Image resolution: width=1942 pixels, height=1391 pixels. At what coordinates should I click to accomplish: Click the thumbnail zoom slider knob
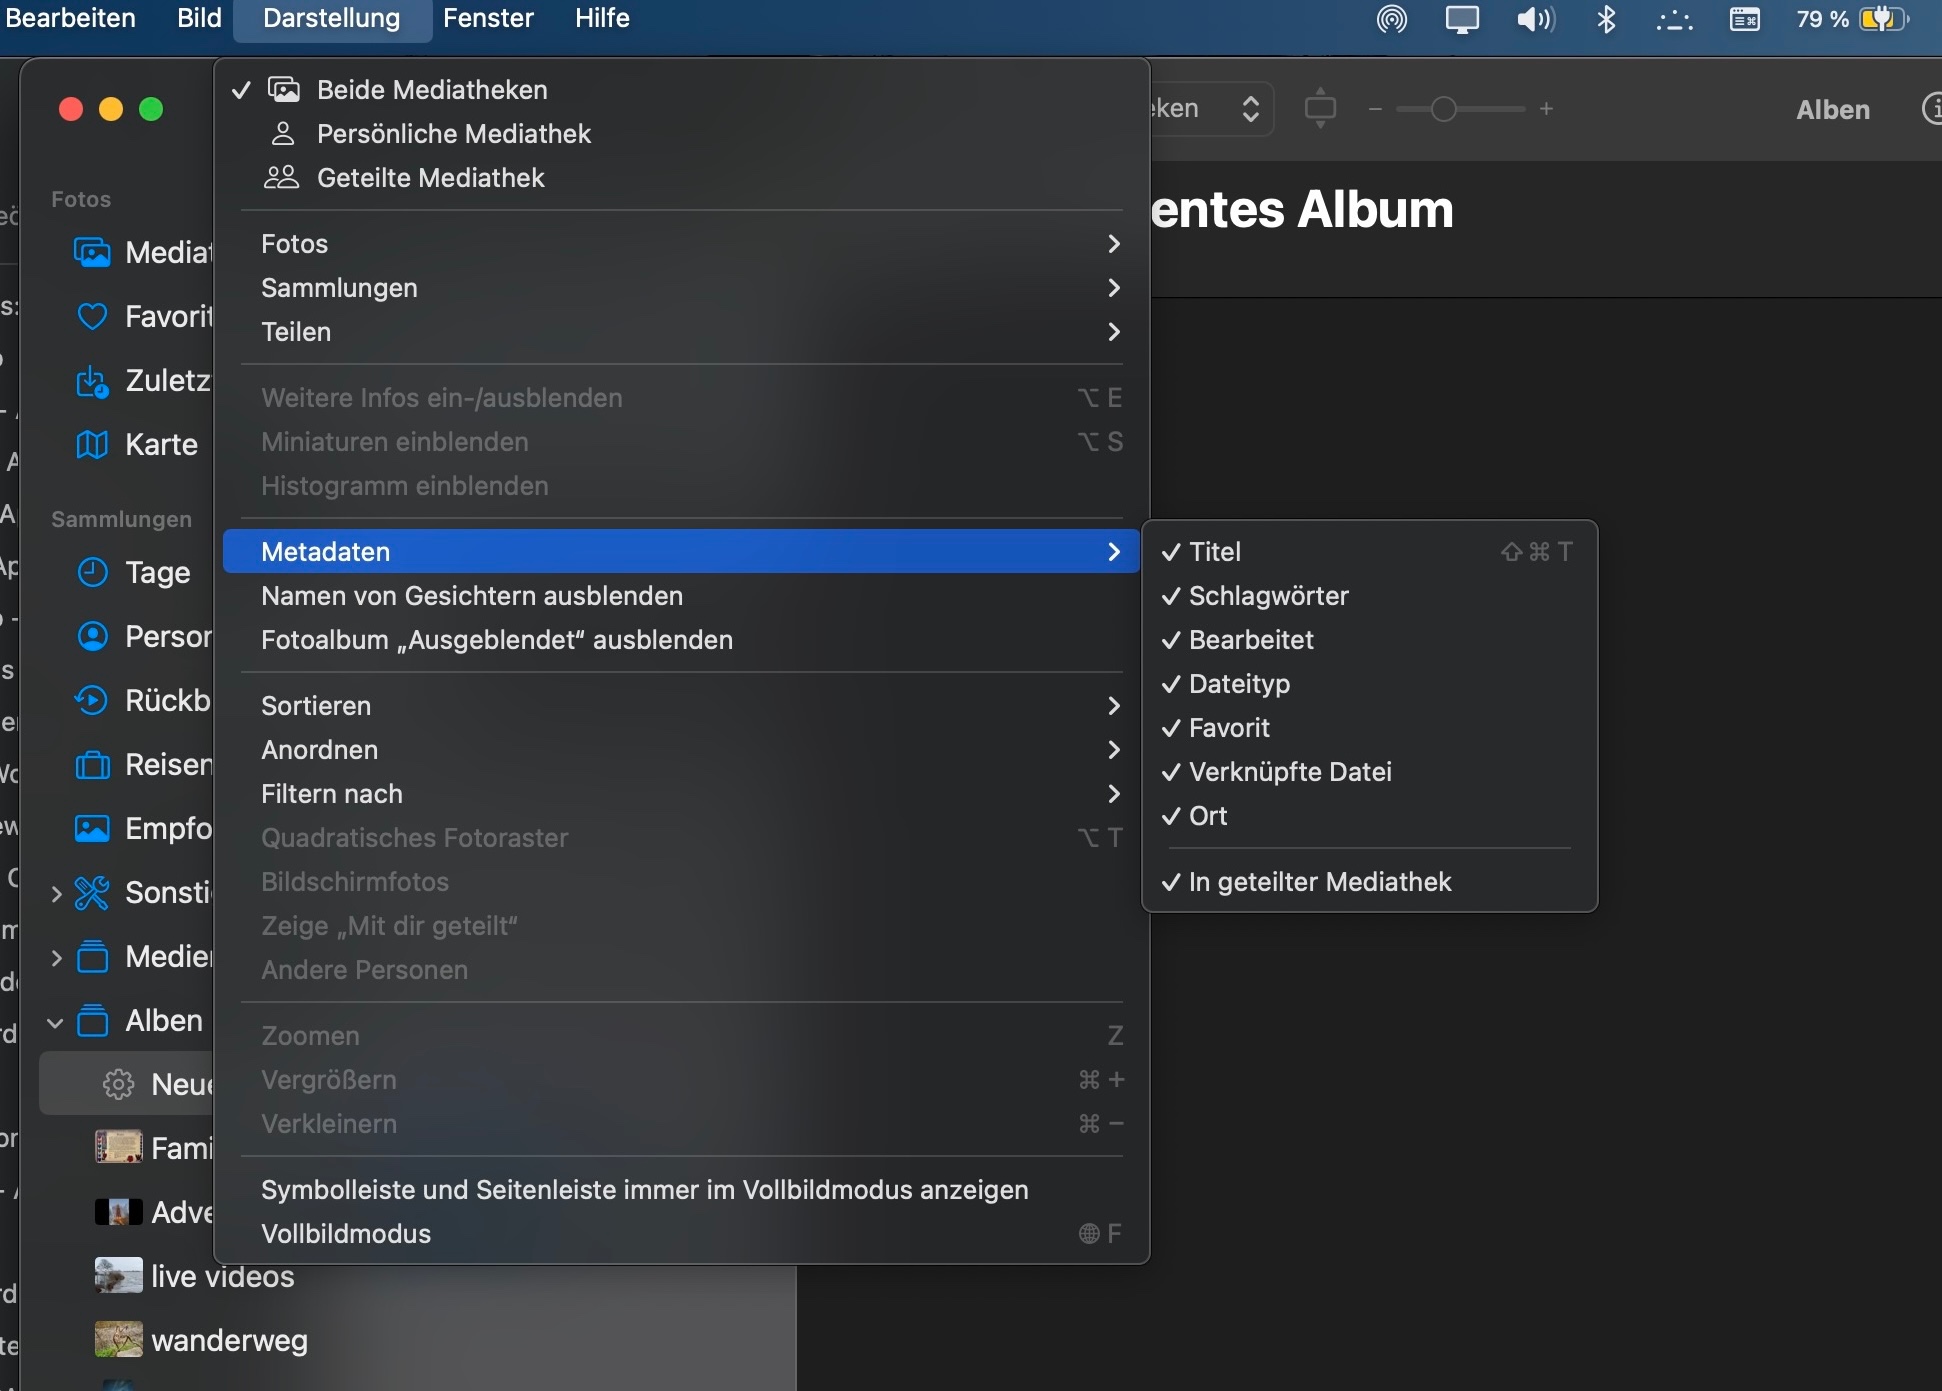tap(1443, 109)
